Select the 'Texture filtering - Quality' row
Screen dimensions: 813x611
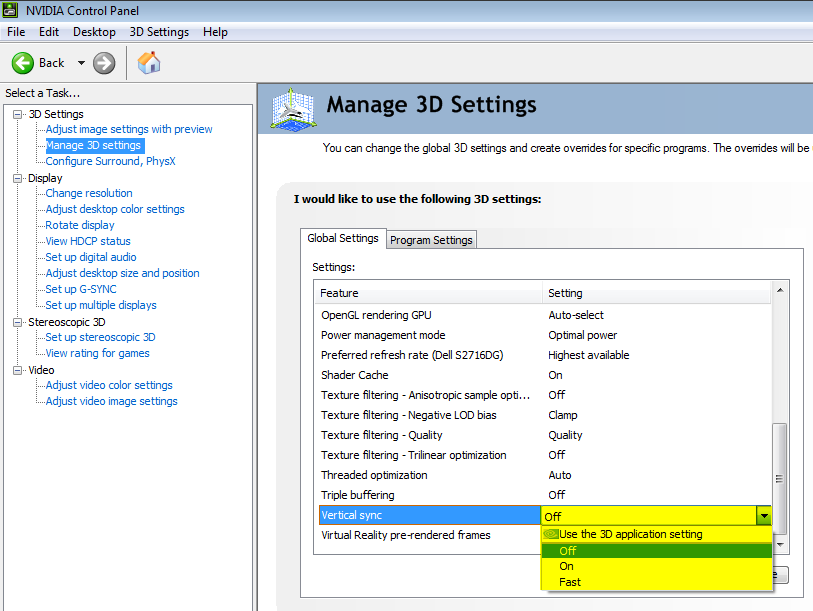(x=543, y=435)
